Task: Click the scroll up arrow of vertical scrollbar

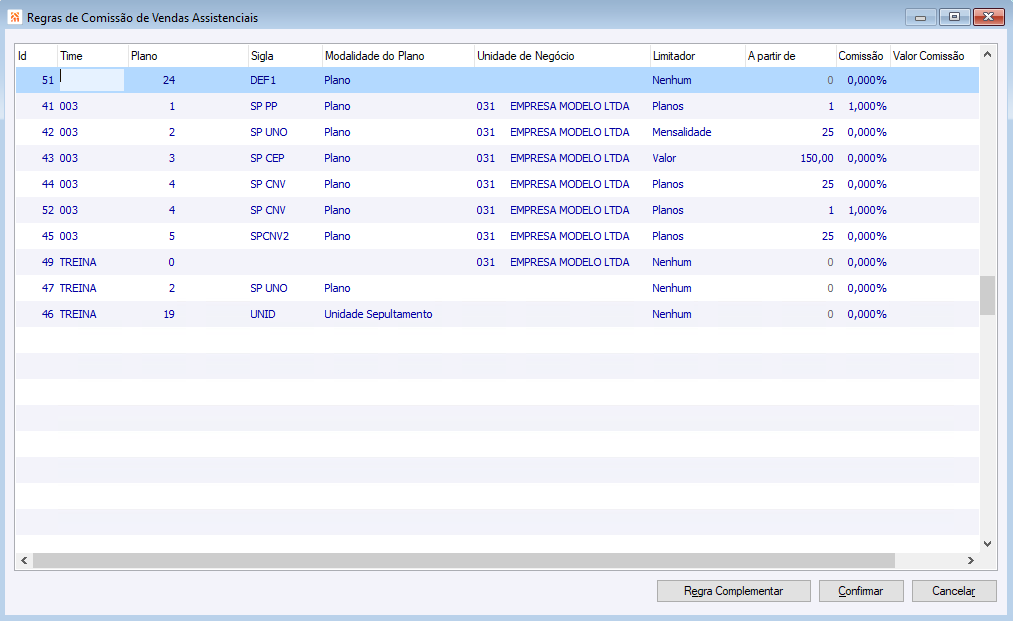Action: 987,54
